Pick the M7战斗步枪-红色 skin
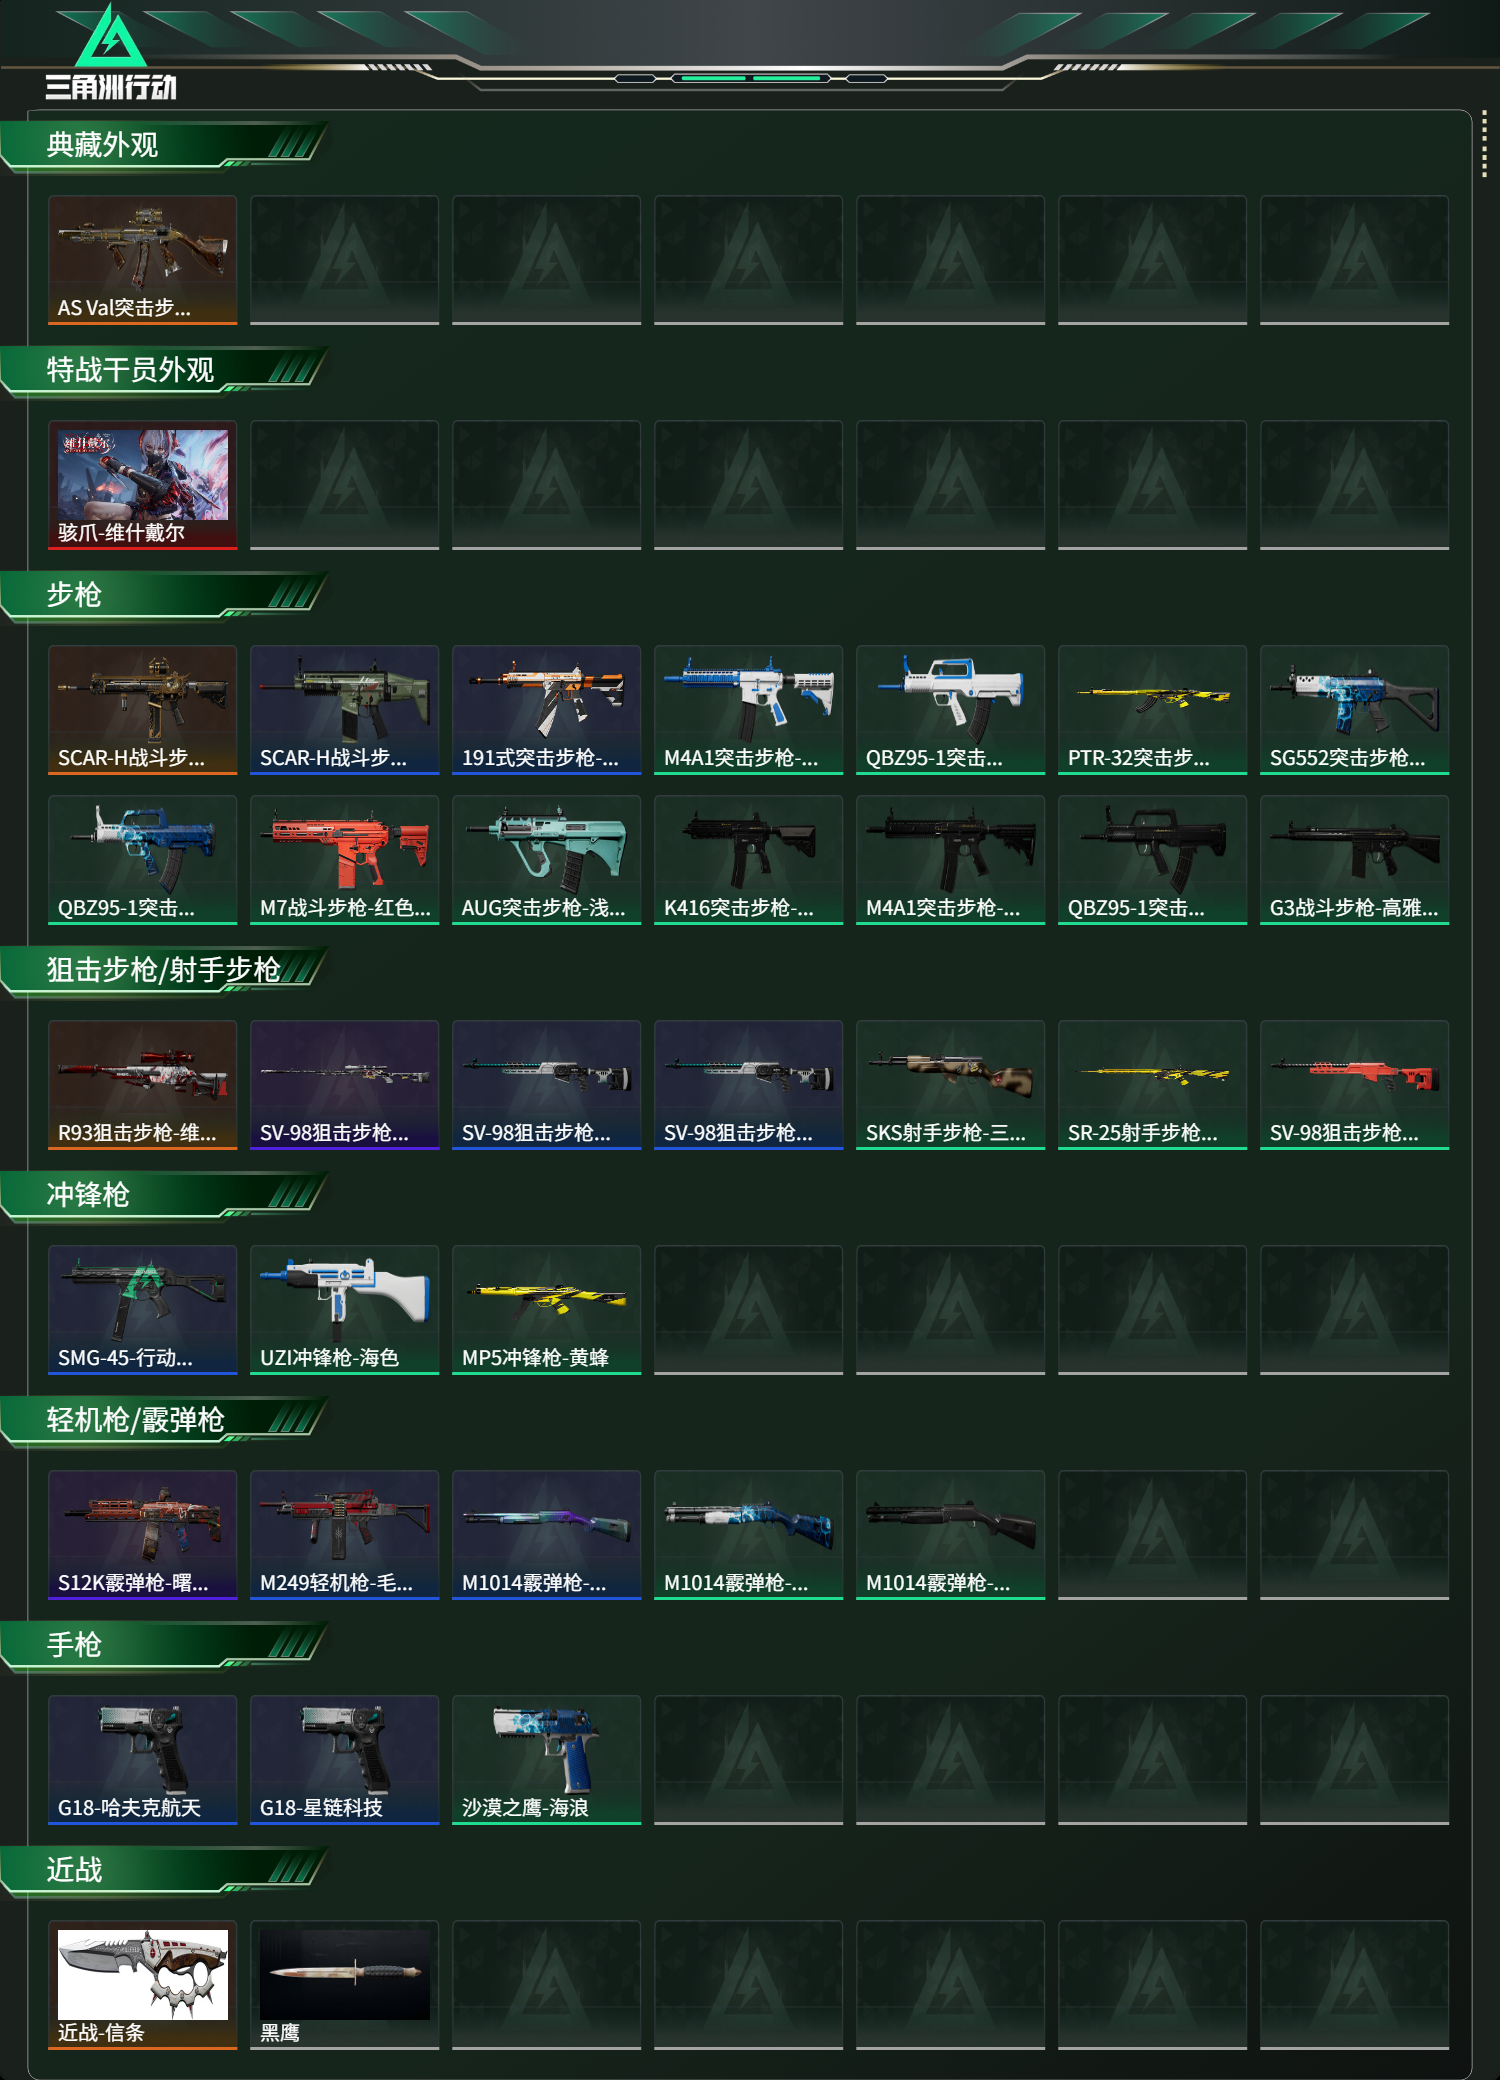The height and width of the screenshot is (2080, 1500). pyautogui.click(x=344, y=860)
